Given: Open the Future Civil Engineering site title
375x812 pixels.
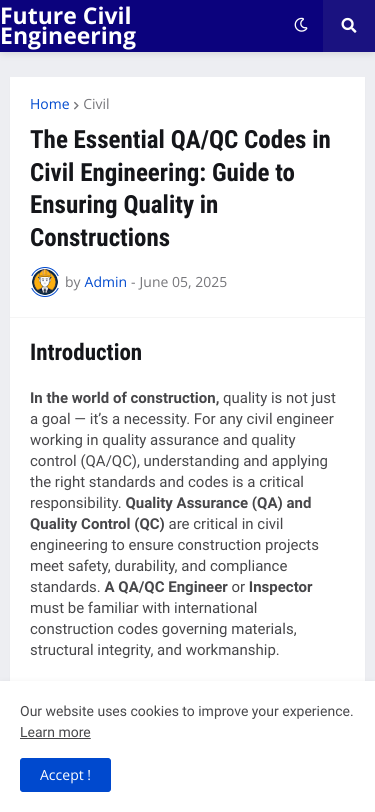Looking at the screenshot, I should [68, 26].
